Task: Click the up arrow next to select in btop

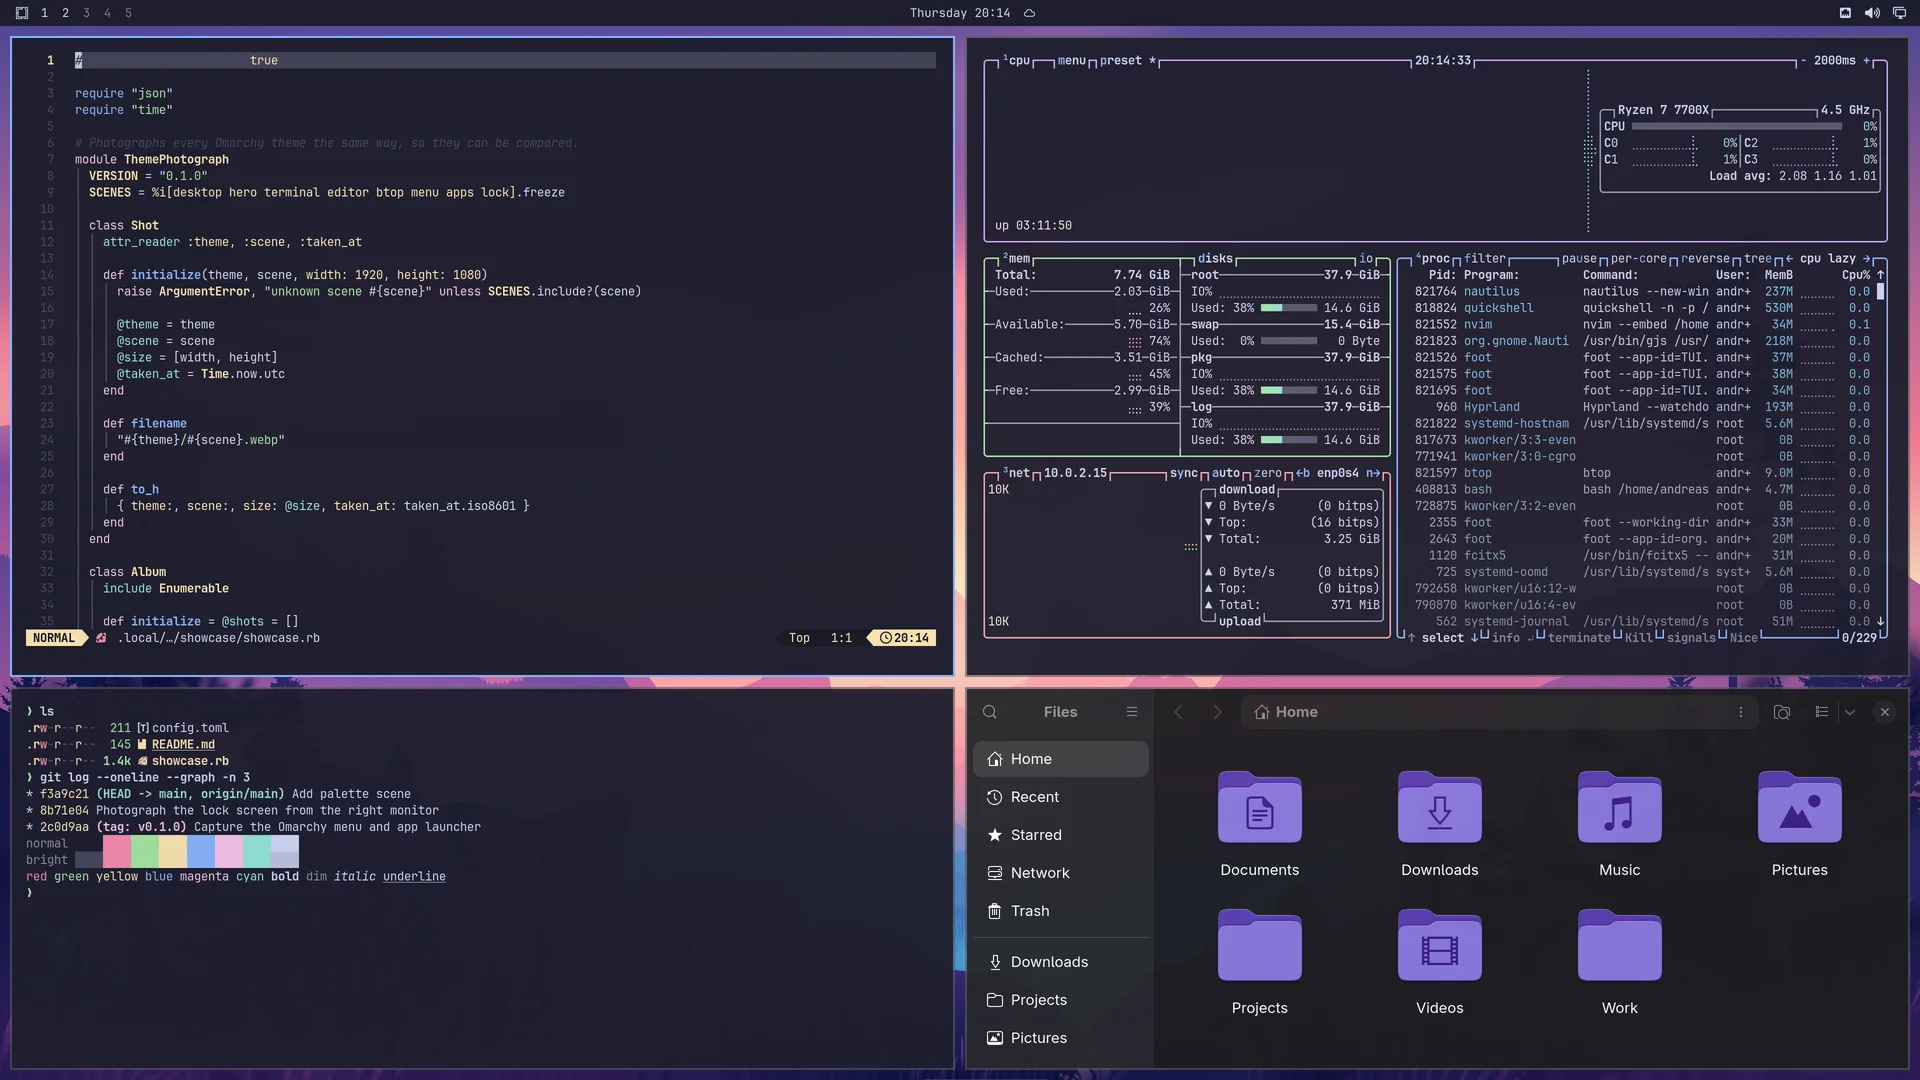Action: (1412, 638)
